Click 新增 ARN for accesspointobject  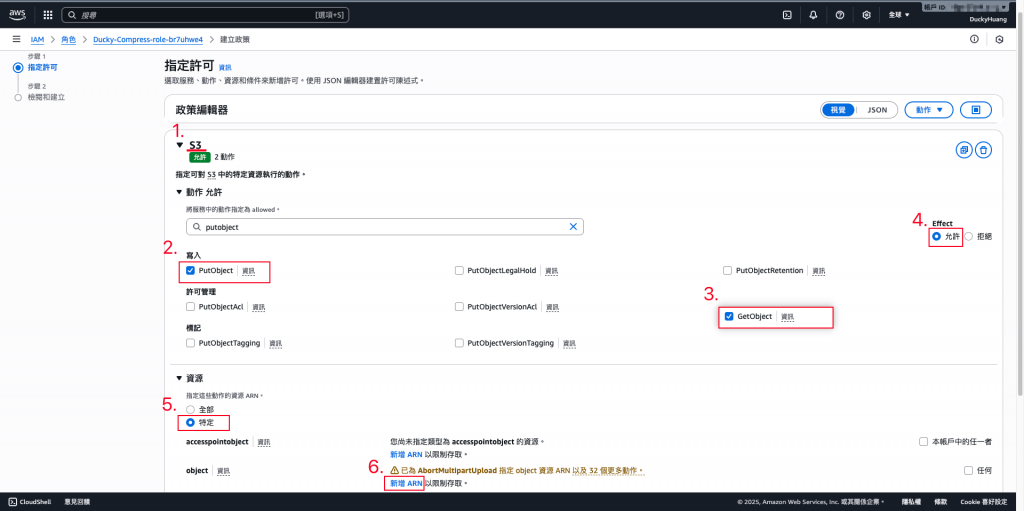pyautogui.click(x=406, y=454)
